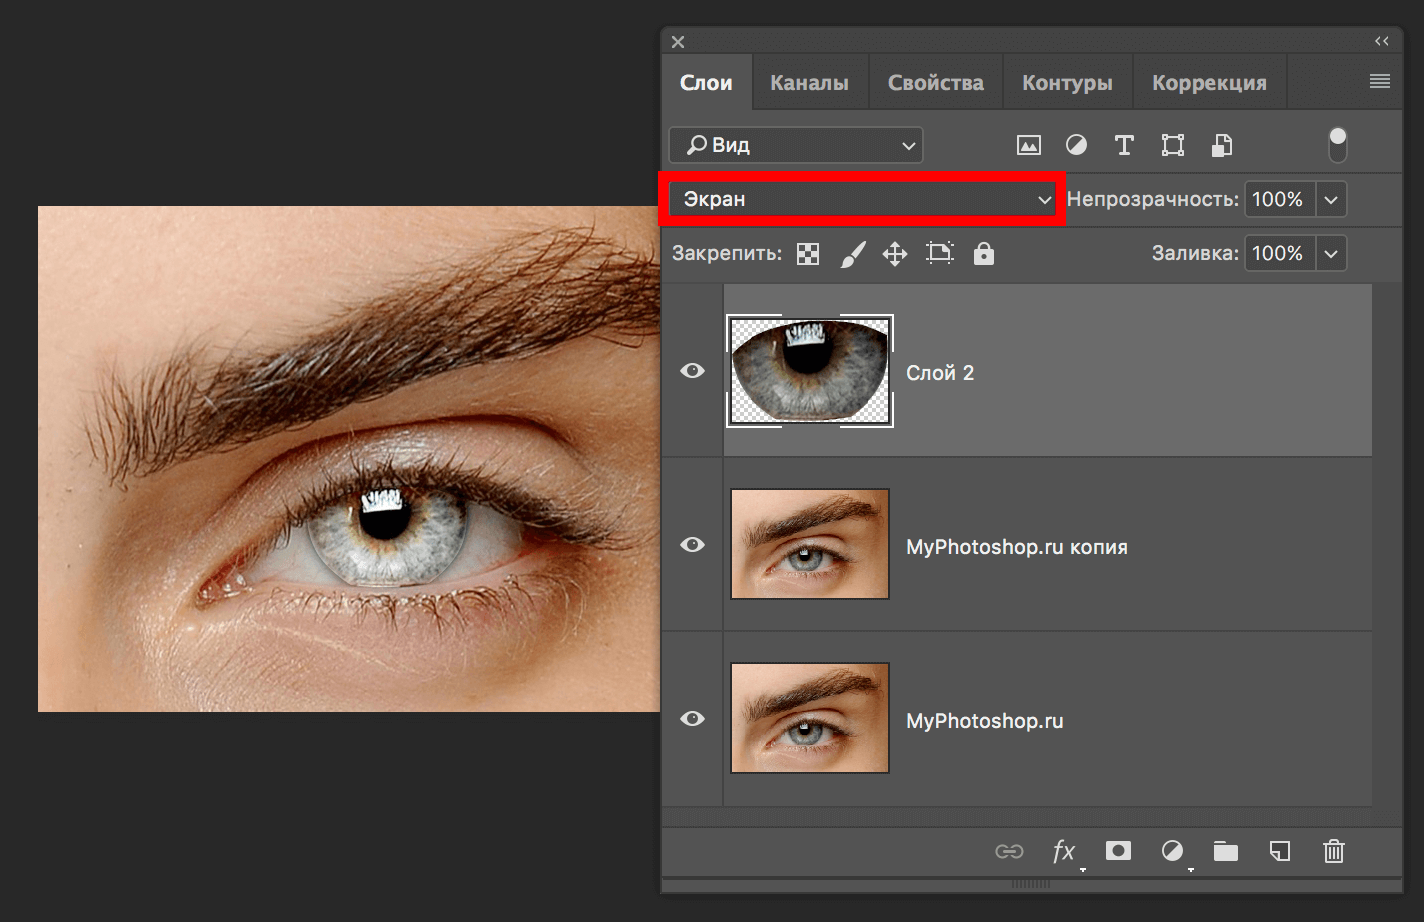Hide the Слой 2 layer

coord(692,371)
